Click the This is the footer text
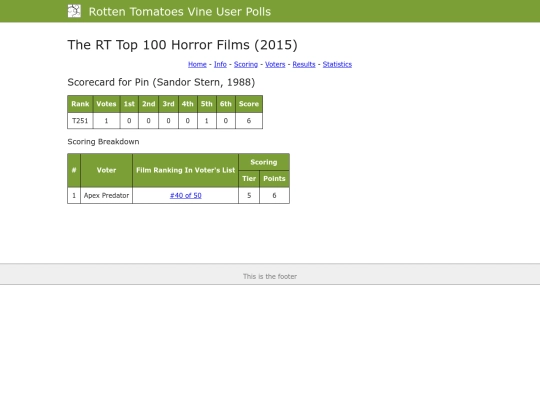The image size is (540, 405). point(270,277)
